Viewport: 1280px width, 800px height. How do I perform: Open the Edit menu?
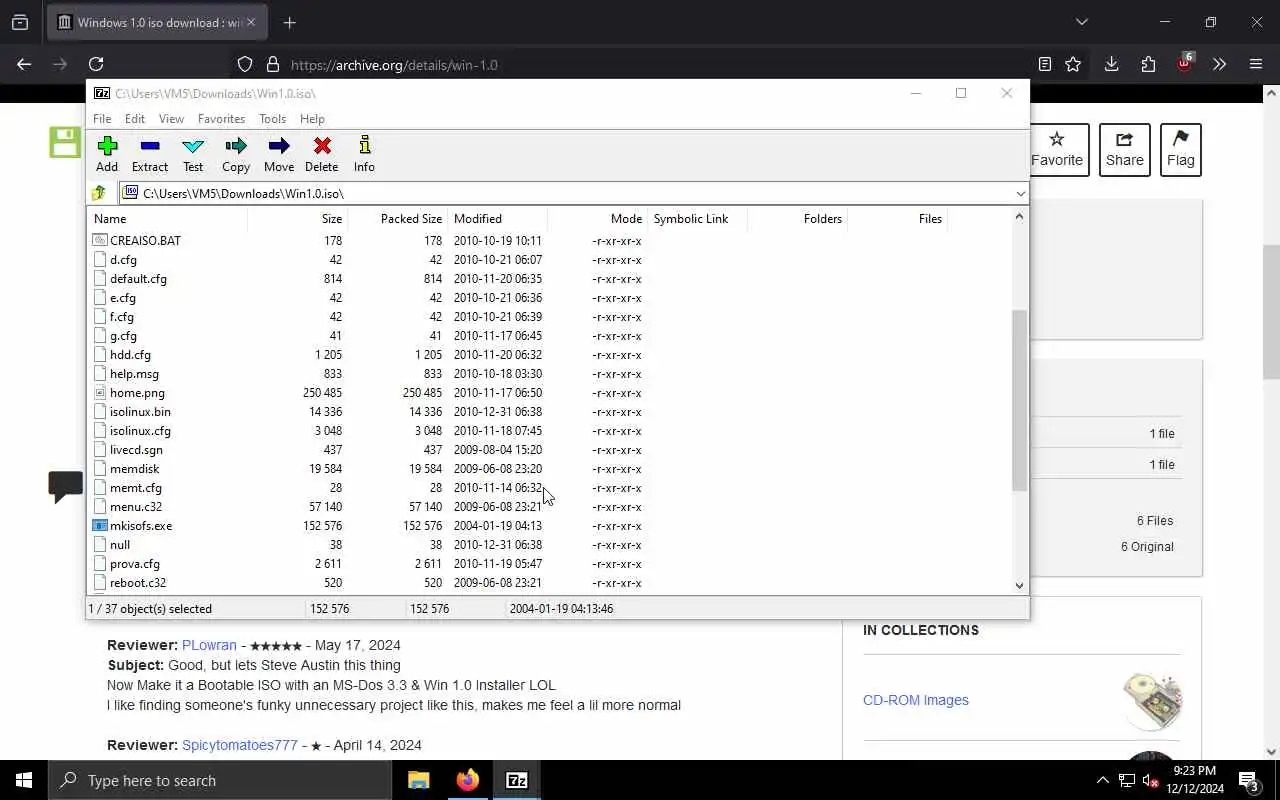point(135,118)
